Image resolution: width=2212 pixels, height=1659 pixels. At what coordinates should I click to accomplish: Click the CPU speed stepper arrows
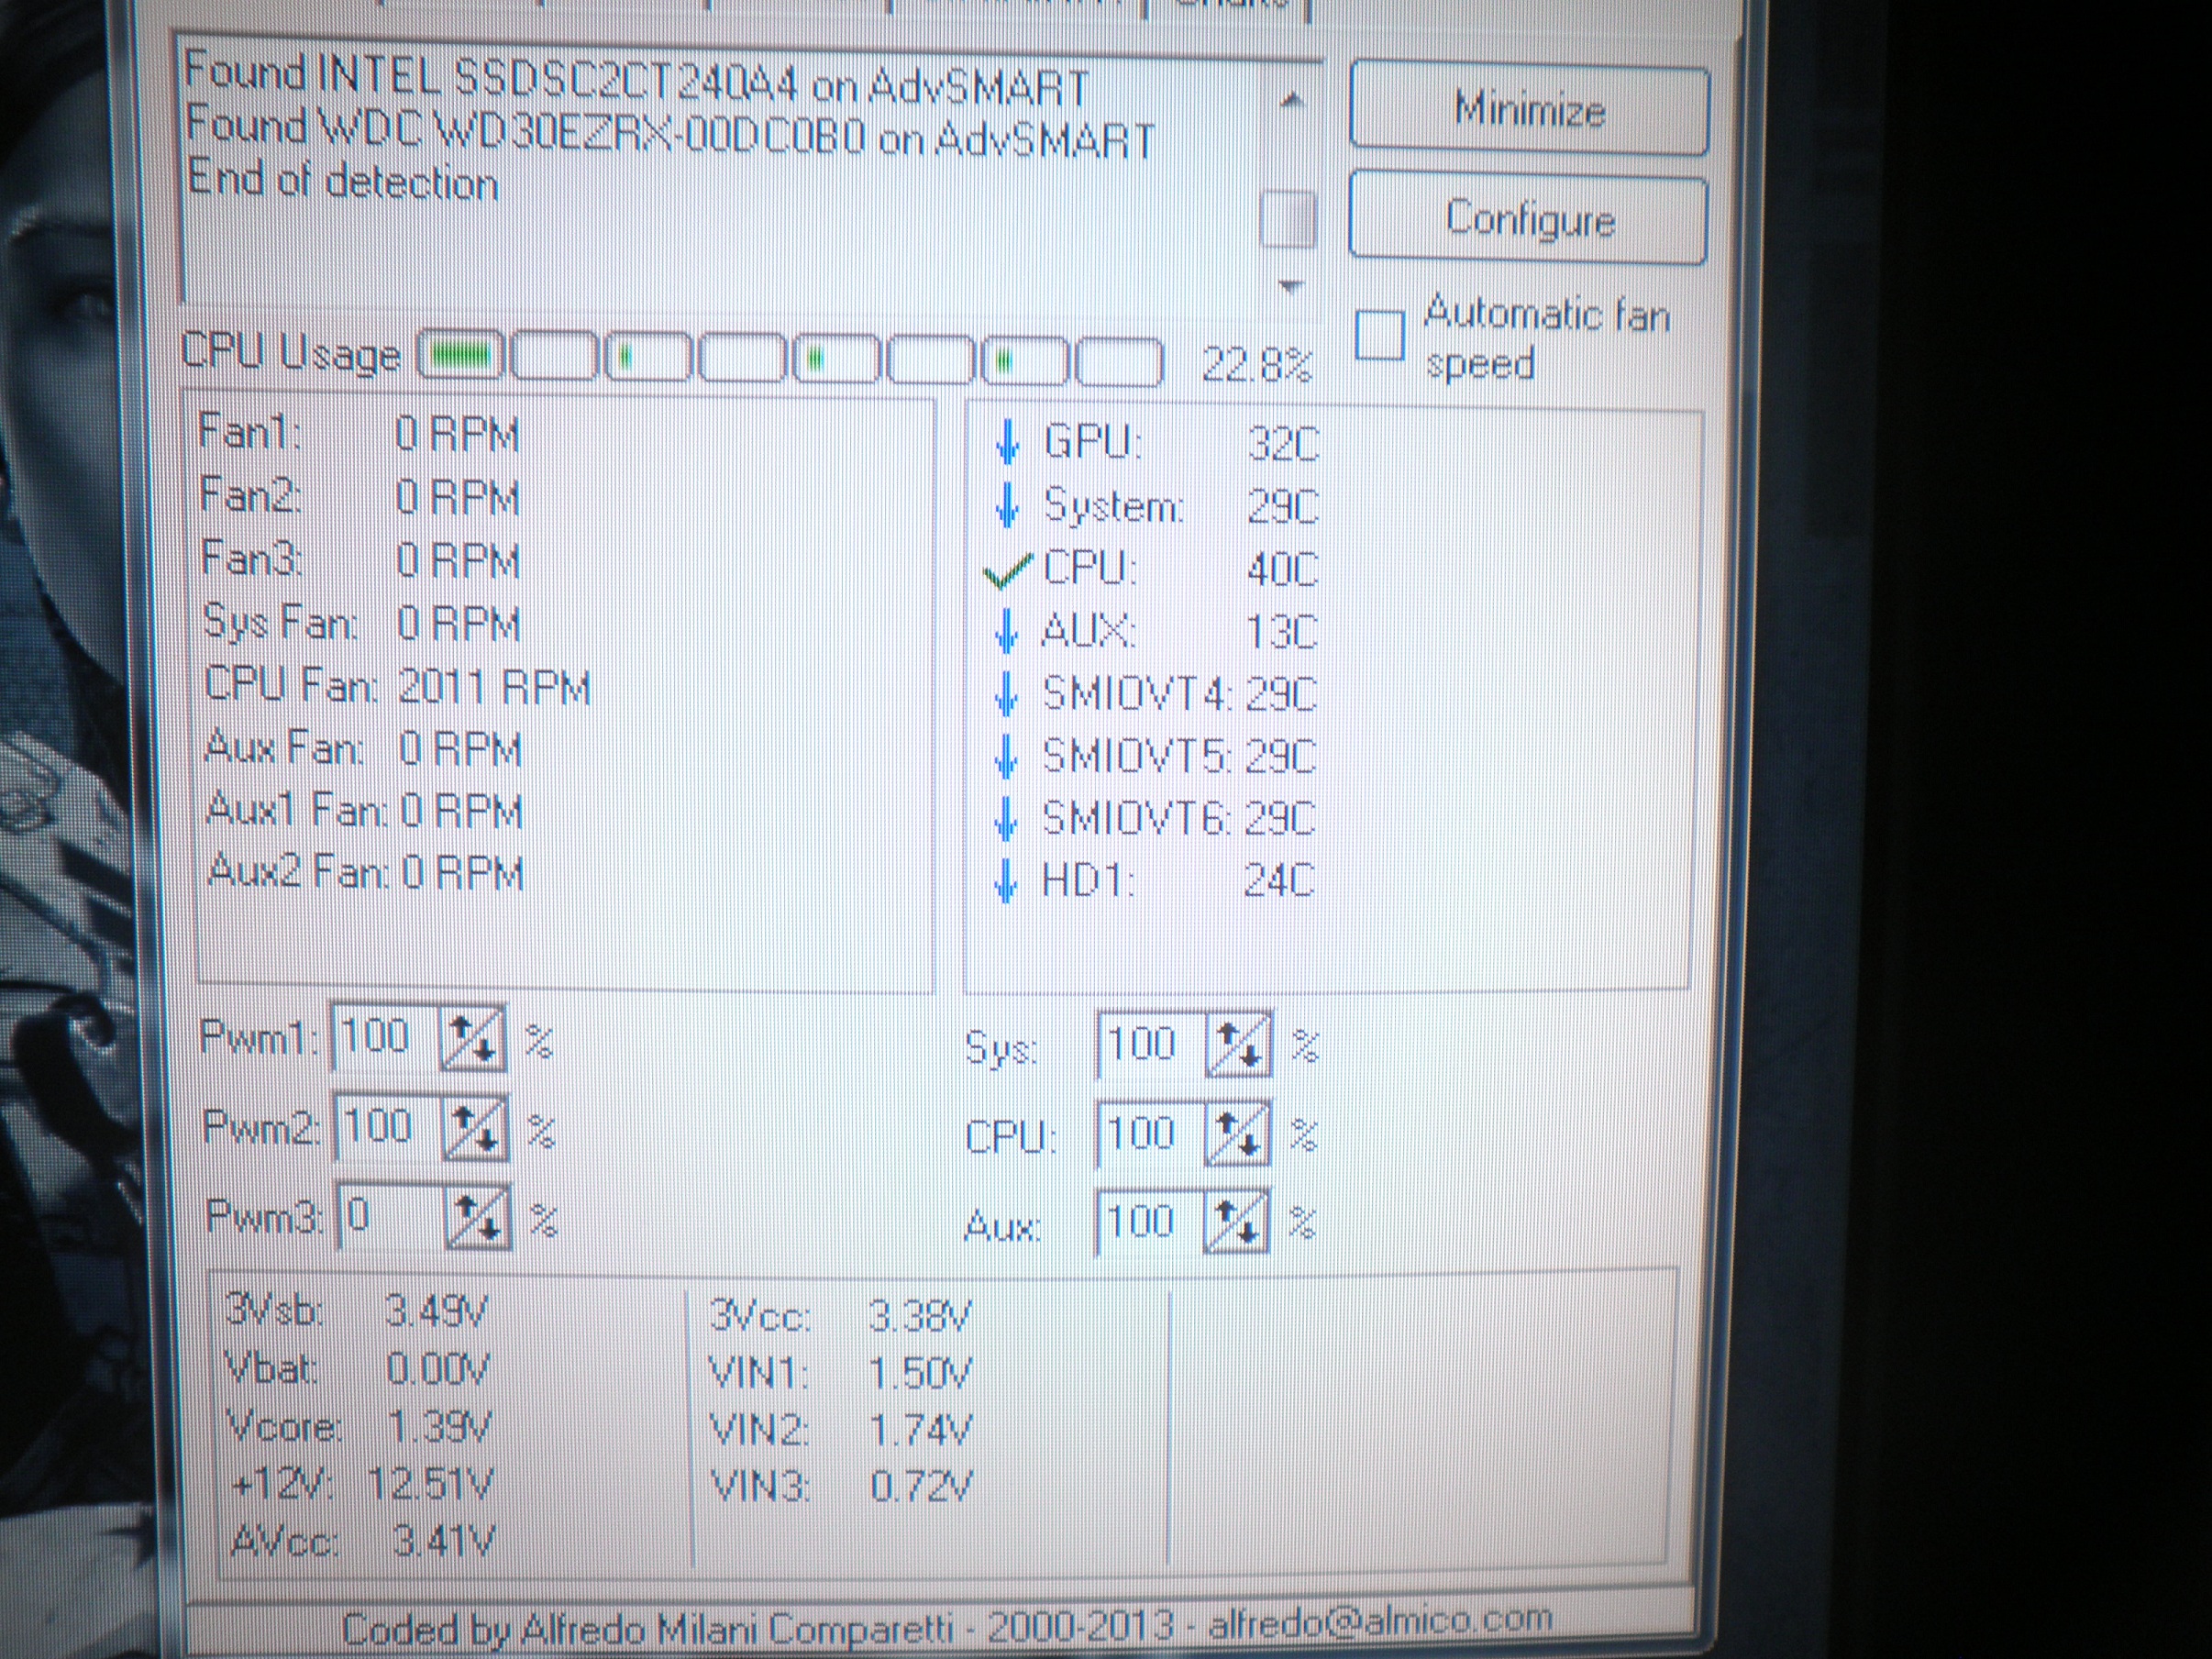(x=1238, y=1134)
